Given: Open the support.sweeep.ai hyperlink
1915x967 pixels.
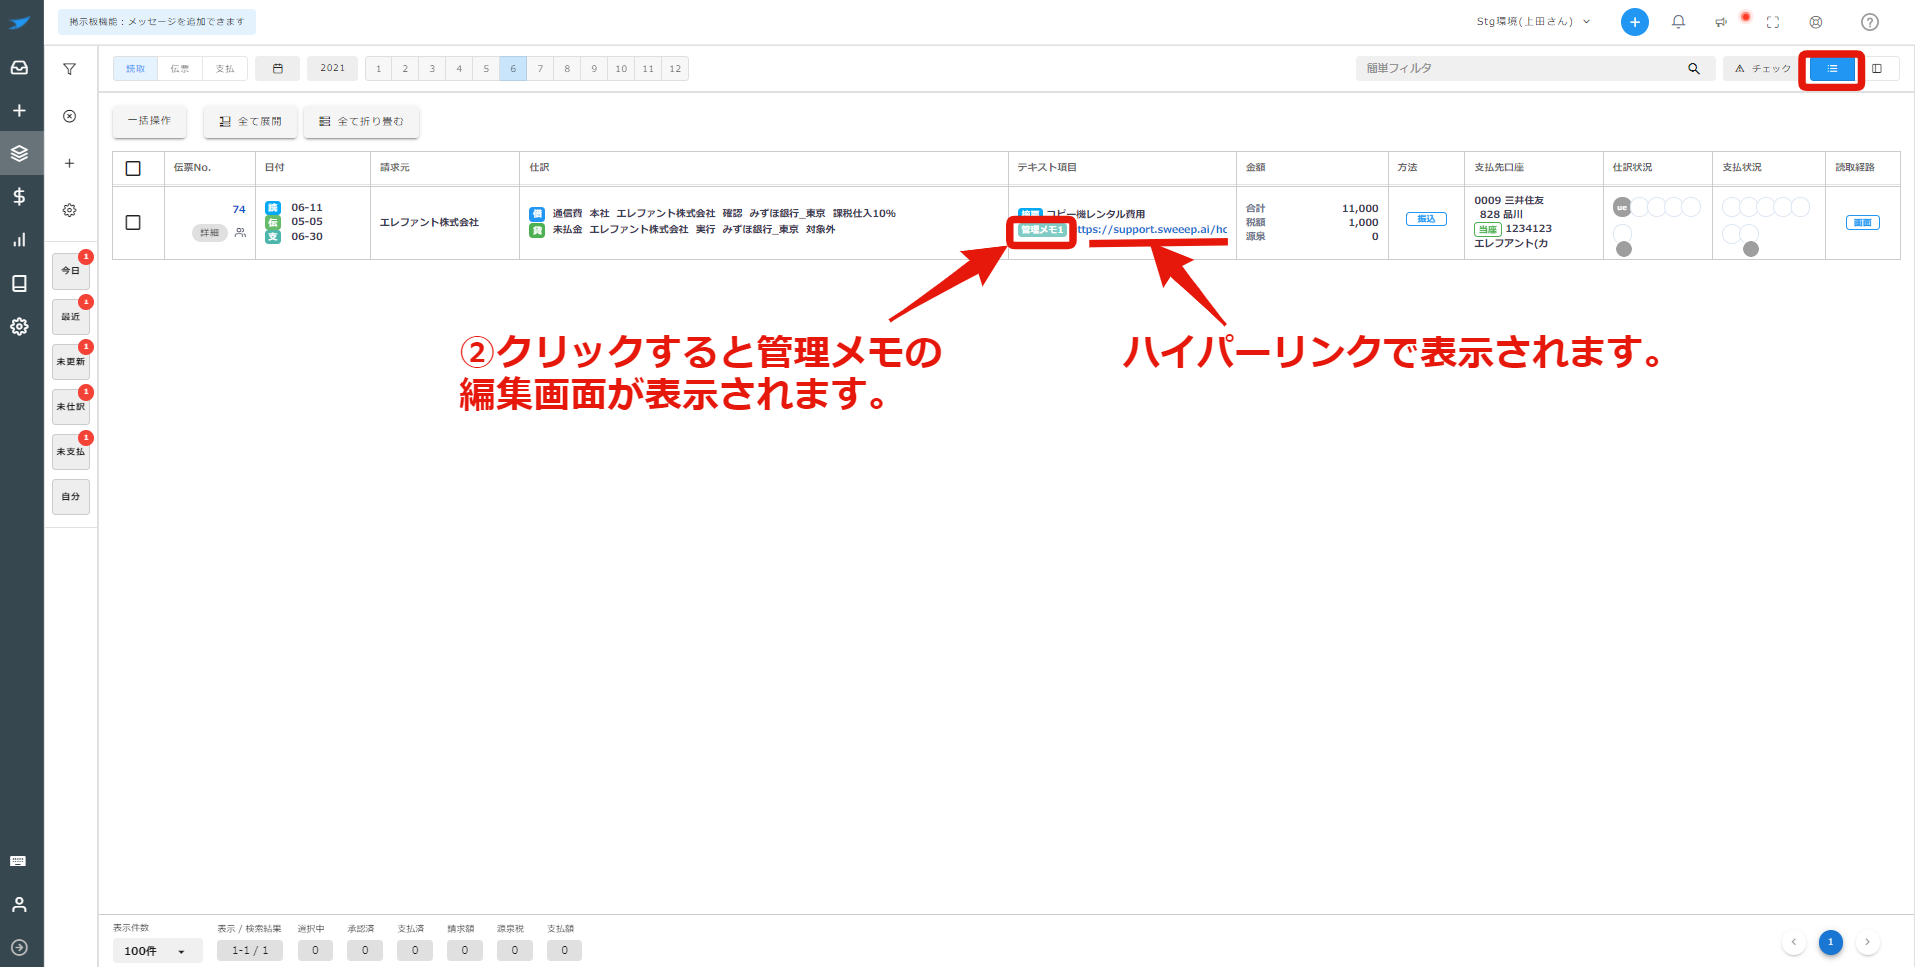Looking at the screenshot, I should click(1152, 230).
